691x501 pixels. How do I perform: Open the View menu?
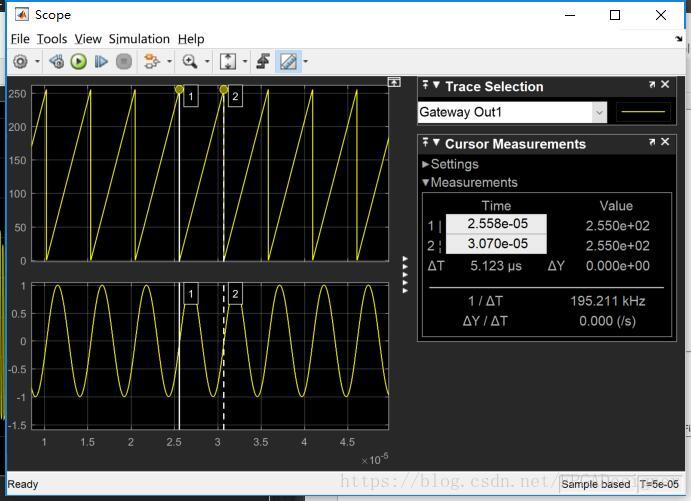coord(88,39)
